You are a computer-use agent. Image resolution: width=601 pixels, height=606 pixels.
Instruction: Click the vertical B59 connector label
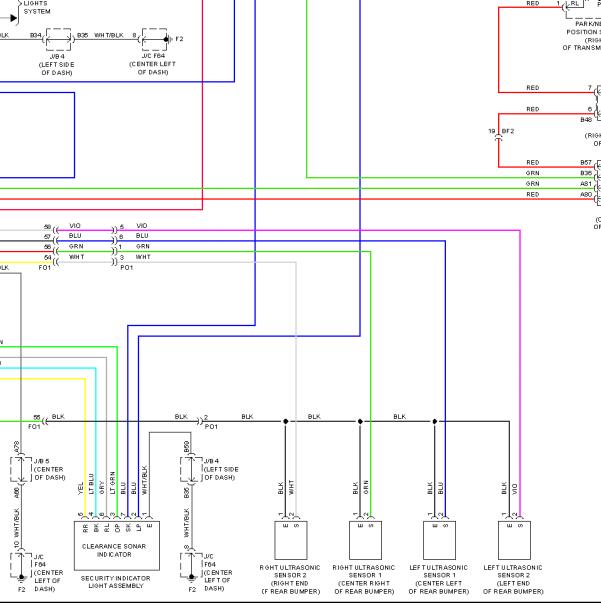click(x=187, y=446)
